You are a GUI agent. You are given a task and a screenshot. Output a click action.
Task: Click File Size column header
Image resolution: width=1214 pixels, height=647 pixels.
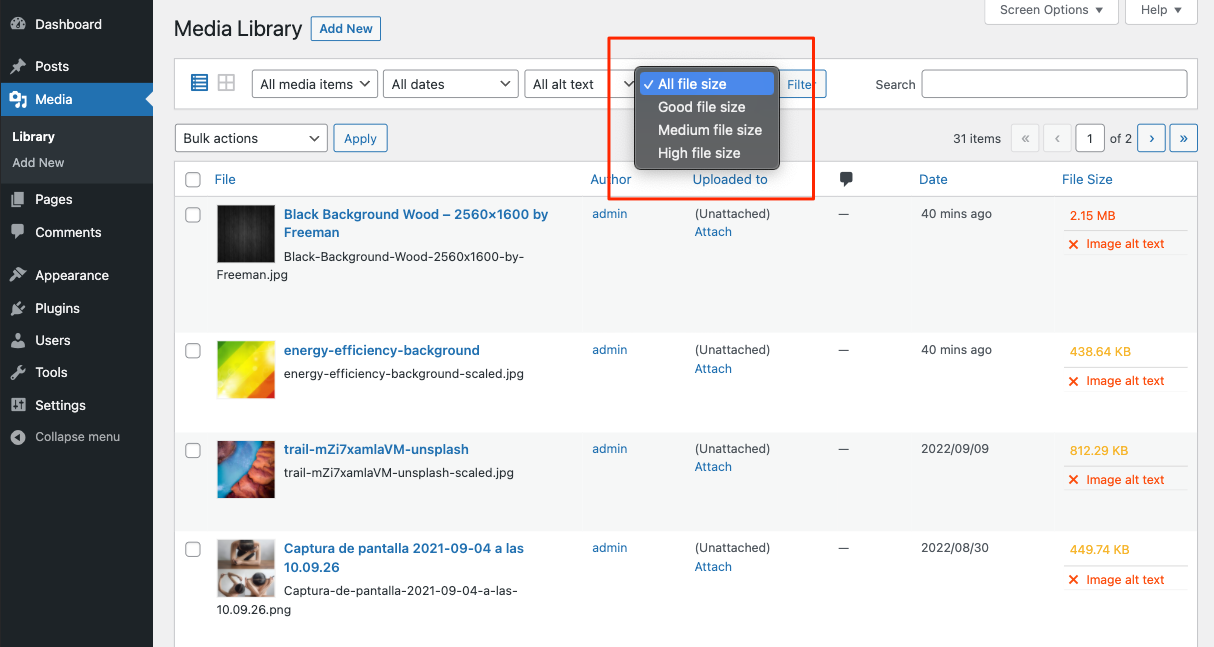1087,179
